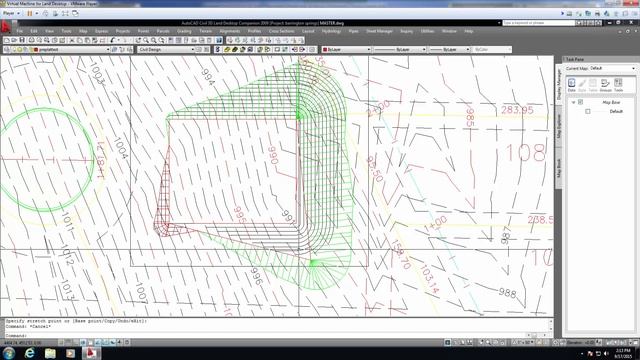Viewport: 640px width, 360px height.
Task: Click the Paste clipboard icon
Action: (x=87, y=40)
